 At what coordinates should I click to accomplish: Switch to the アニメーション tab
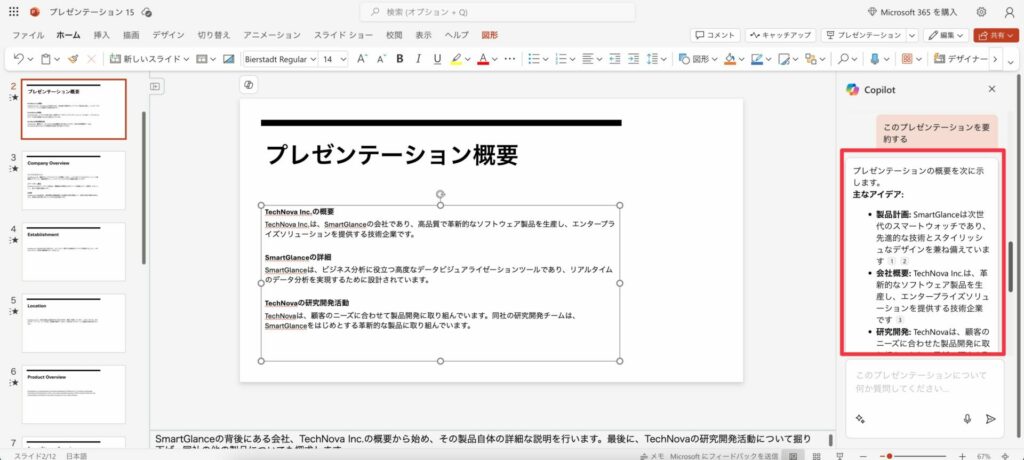point(272,35)
